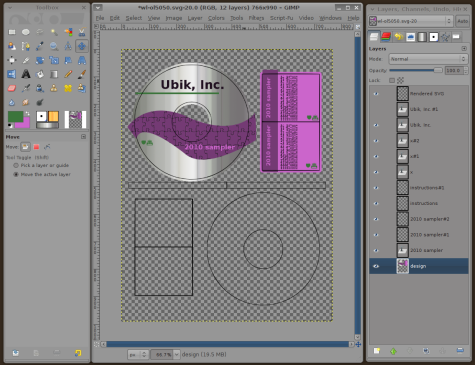Select the Zoom magnifier tool
The image size is (475, 365).
54,46
